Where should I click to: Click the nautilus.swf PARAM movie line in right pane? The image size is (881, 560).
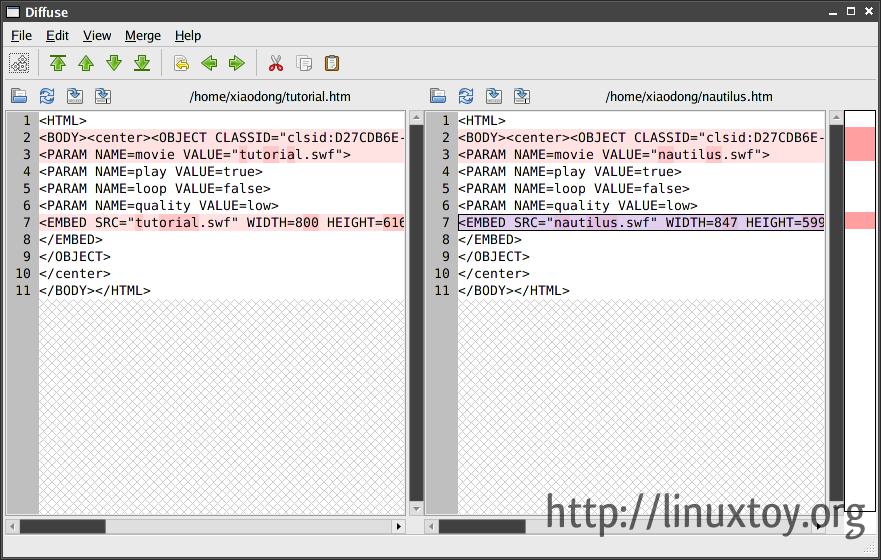(x=641, y=154)
